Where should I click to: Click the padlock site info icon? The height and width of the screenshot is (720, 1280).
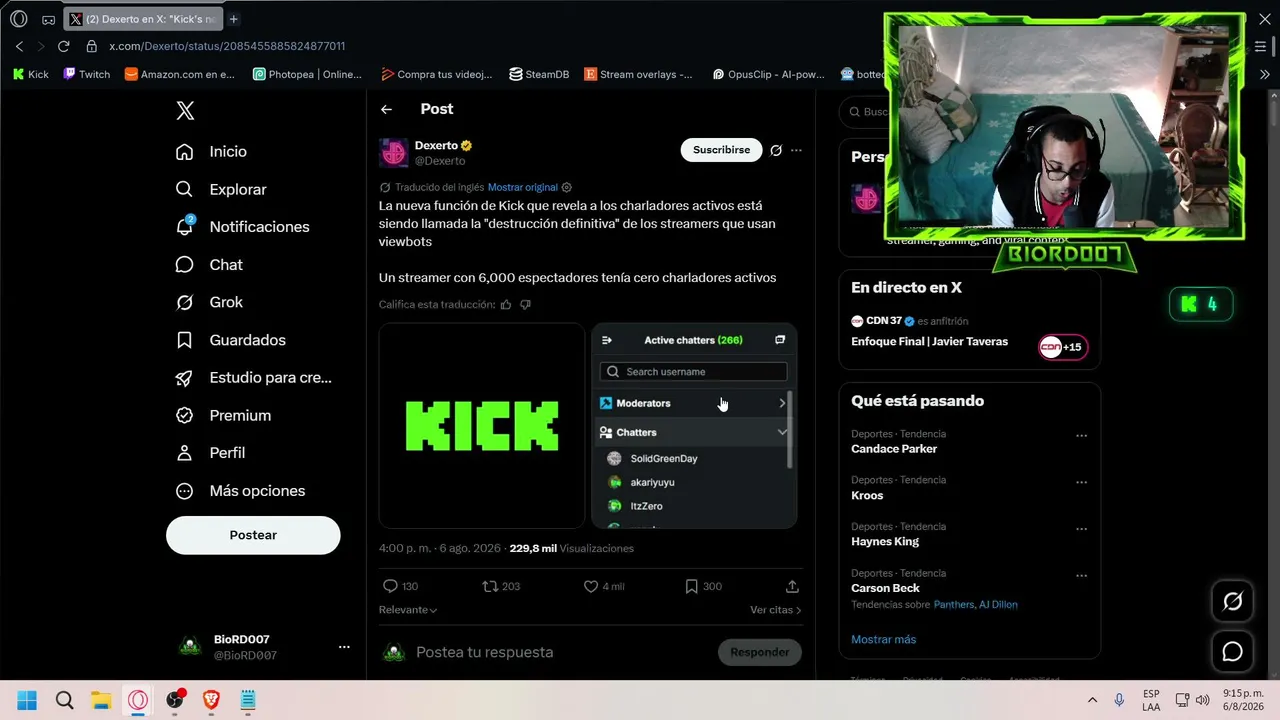(91, 46)
